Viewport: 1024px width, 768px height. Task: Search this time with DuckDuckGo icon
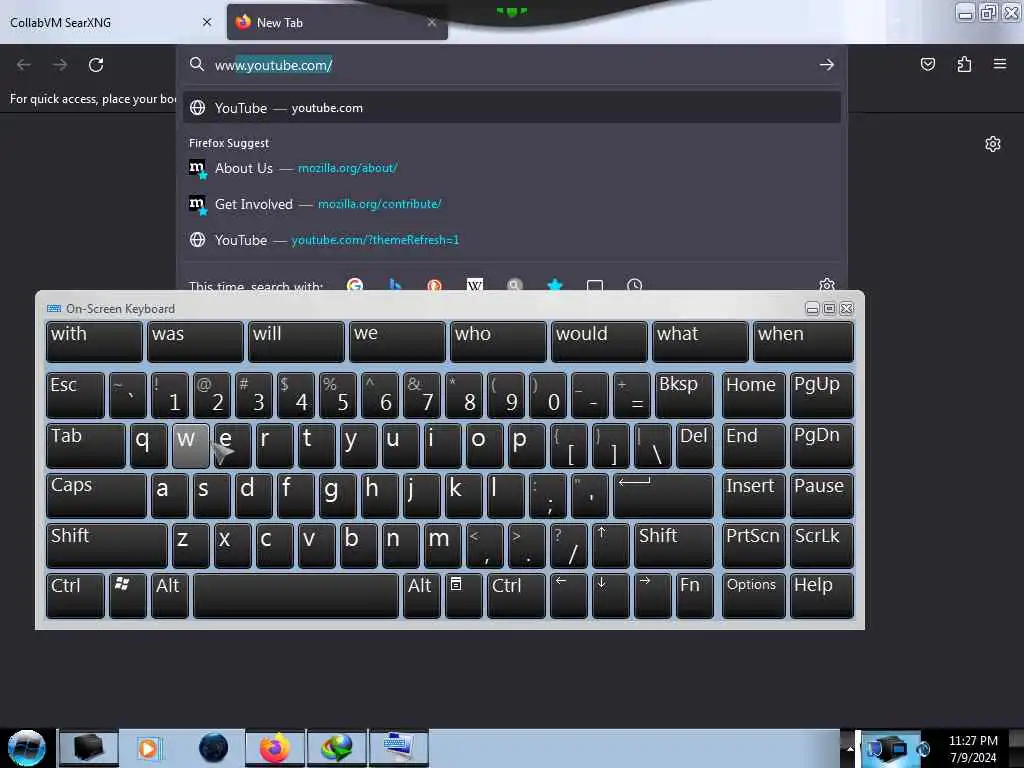click(434, 285)
